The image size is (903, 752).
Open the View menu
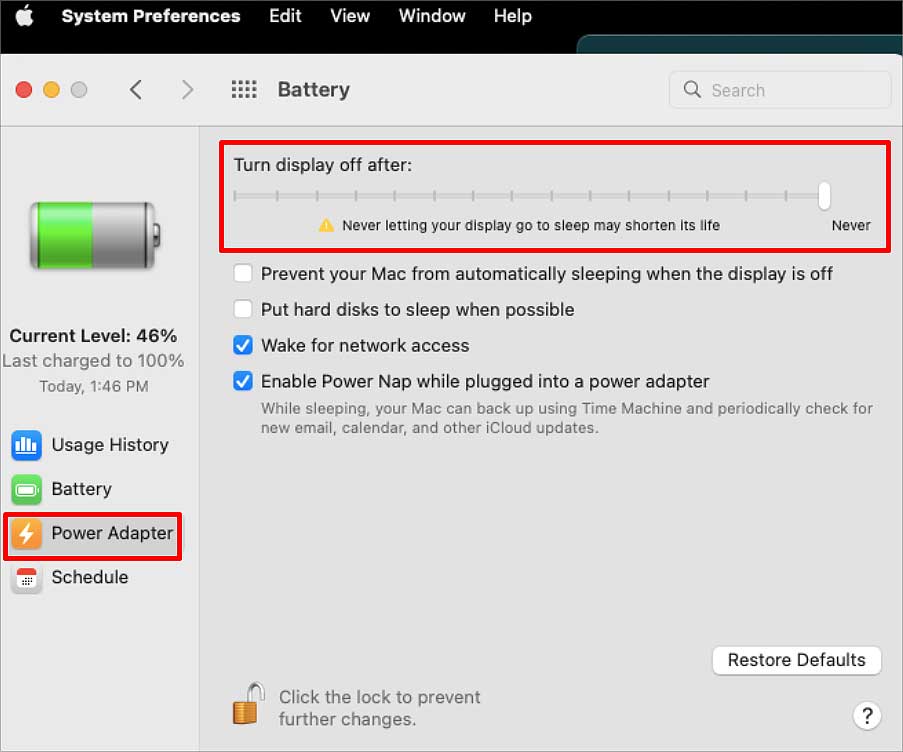(x=350, y=16)
